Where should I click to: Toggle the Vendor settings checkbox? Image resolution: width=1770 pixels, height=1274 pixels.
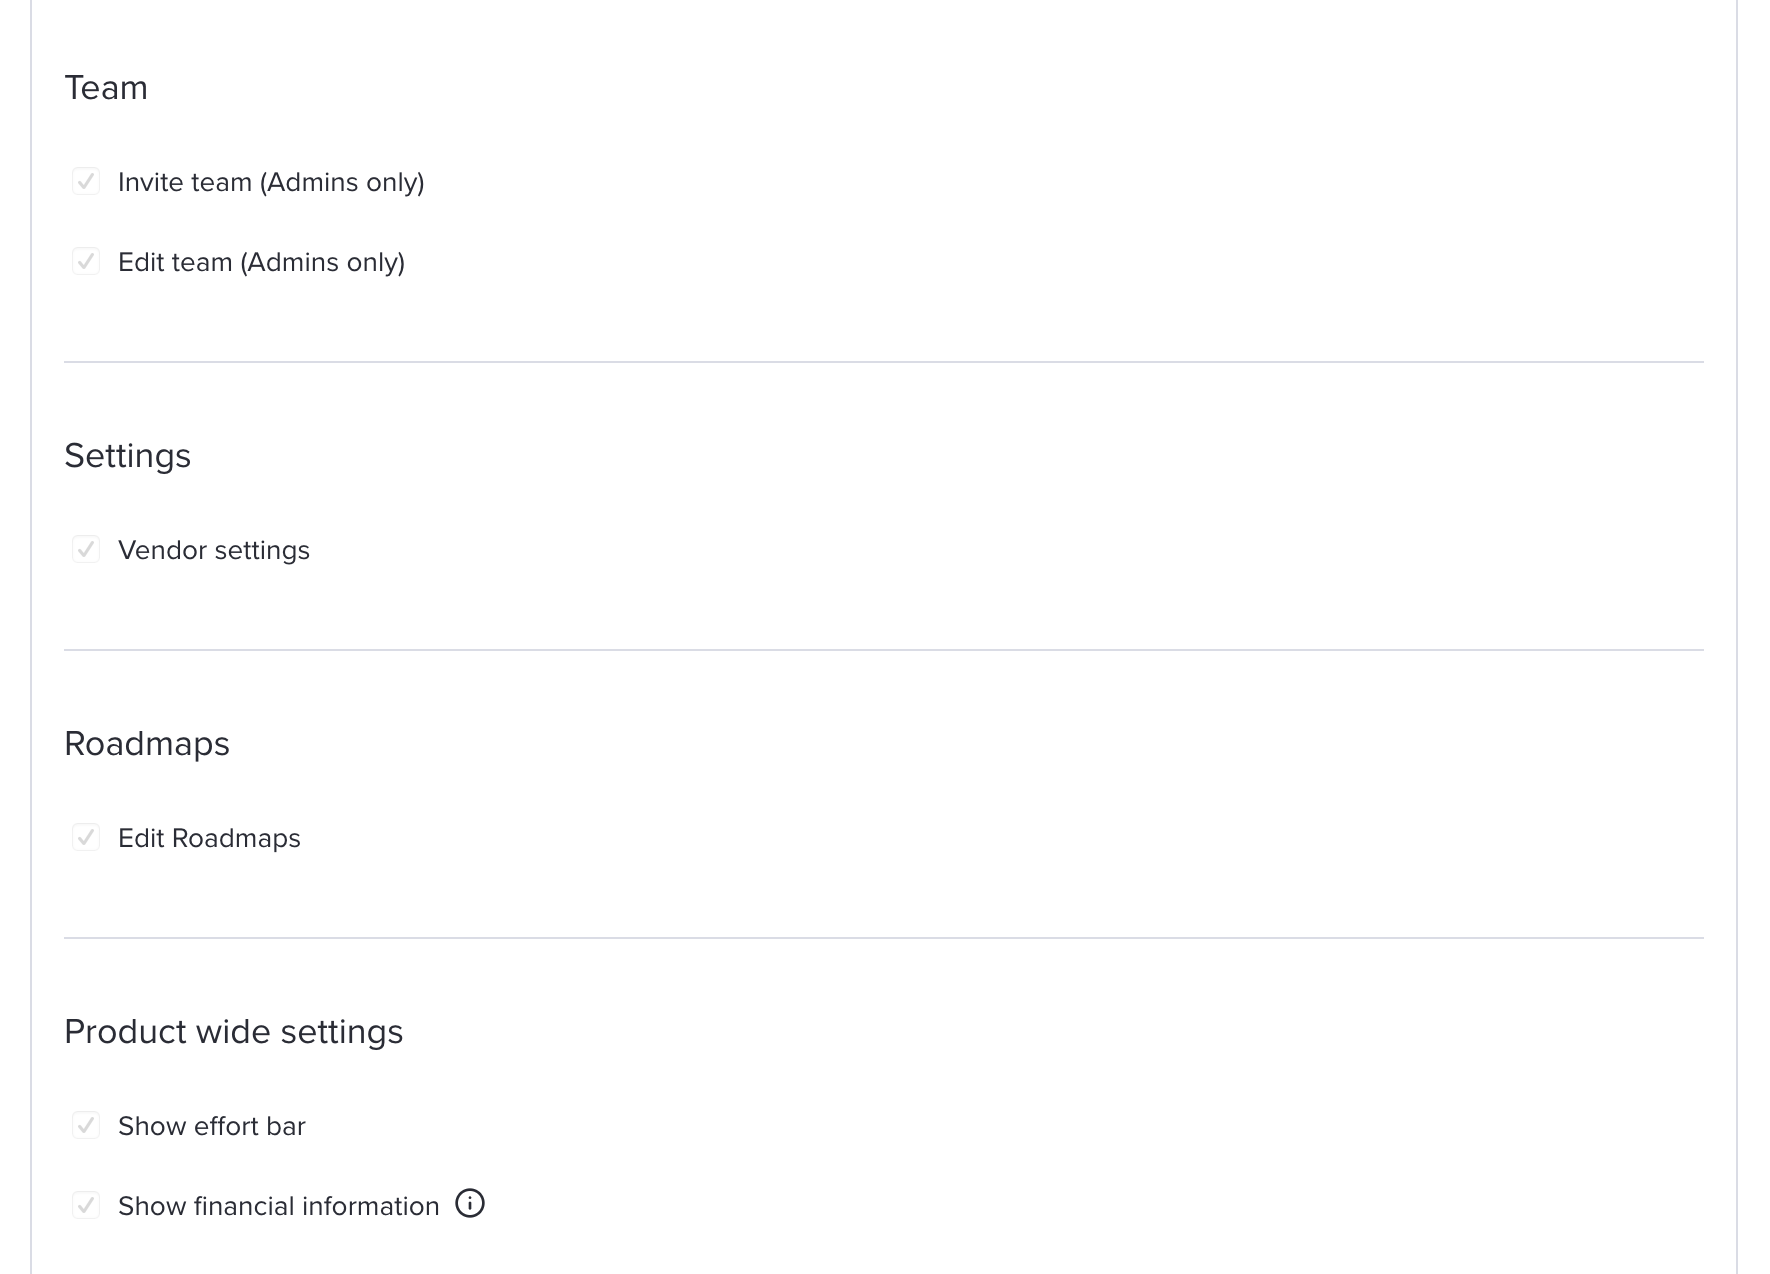click(86, 549)
